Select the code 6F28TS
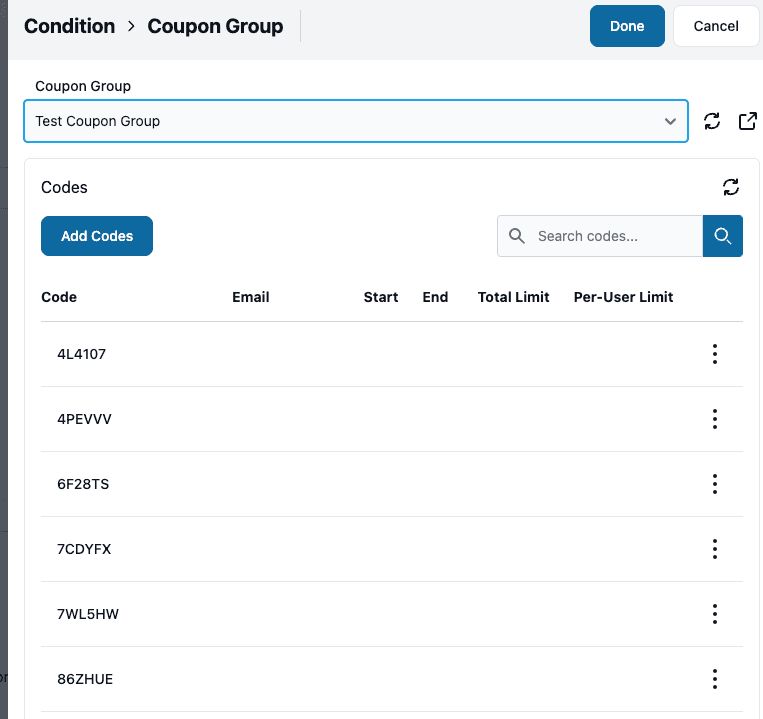763x719 pixels. coord(83,484)
